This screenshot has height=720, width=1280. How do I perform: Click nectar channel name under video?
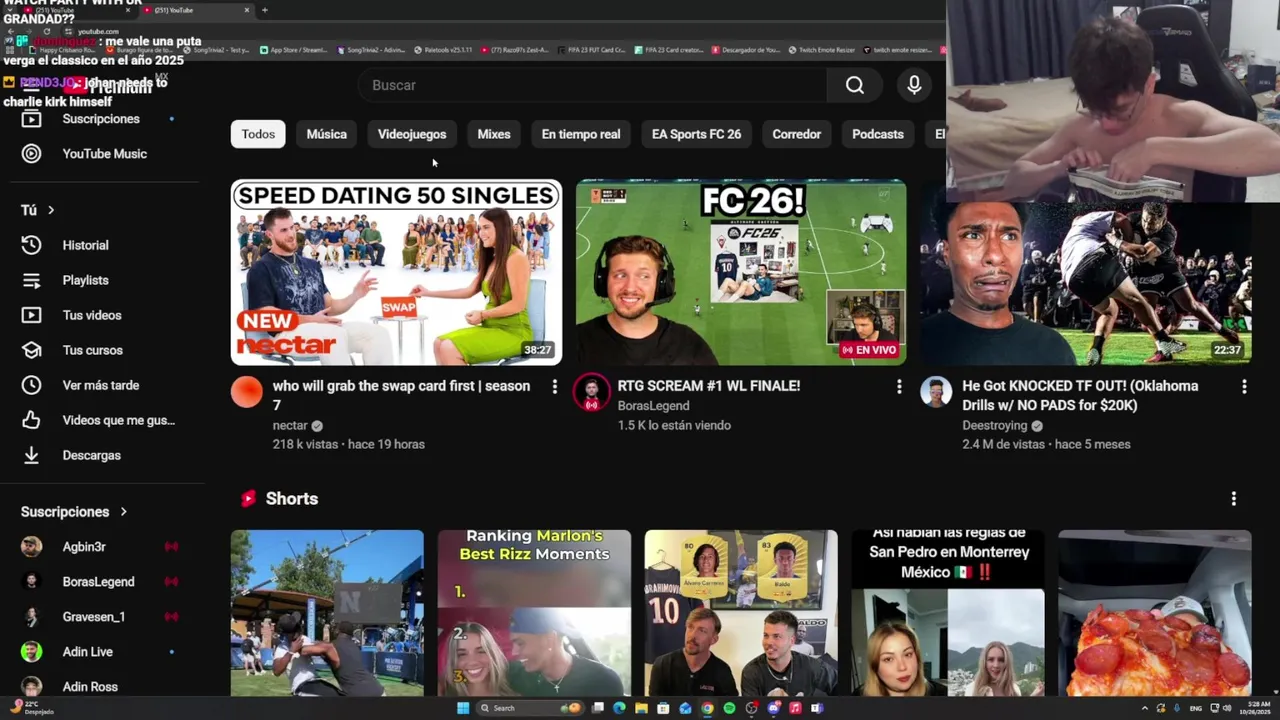[x=290, y=425]
